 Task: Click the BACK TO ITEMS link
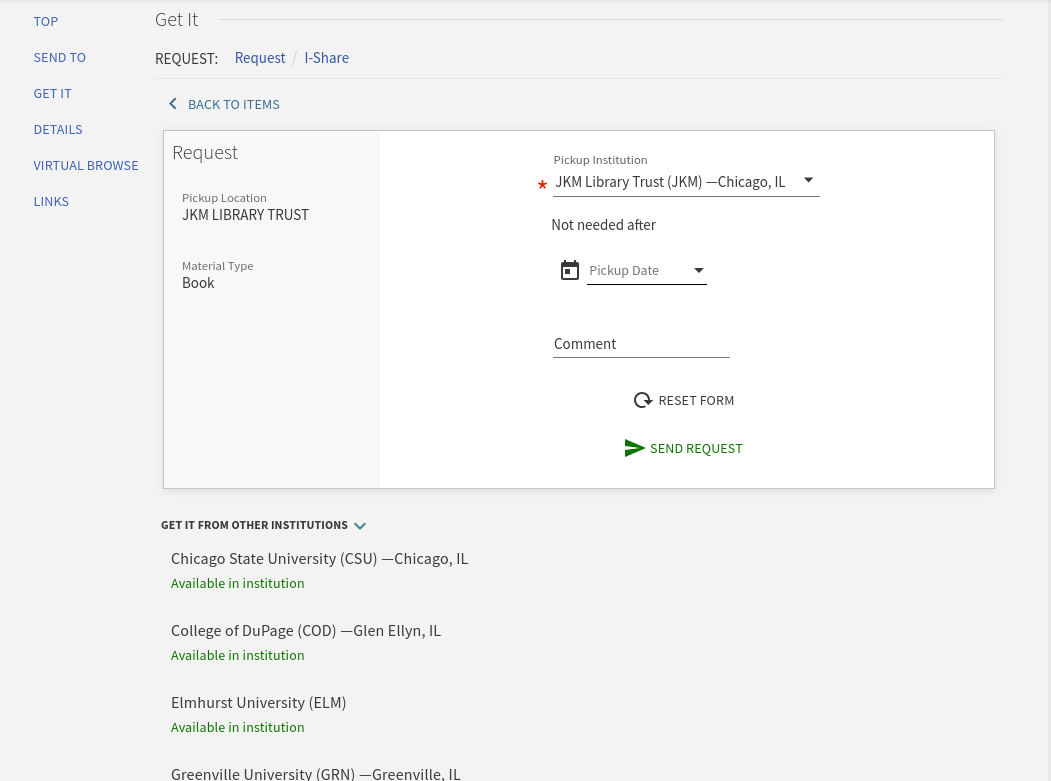[233, 104]
